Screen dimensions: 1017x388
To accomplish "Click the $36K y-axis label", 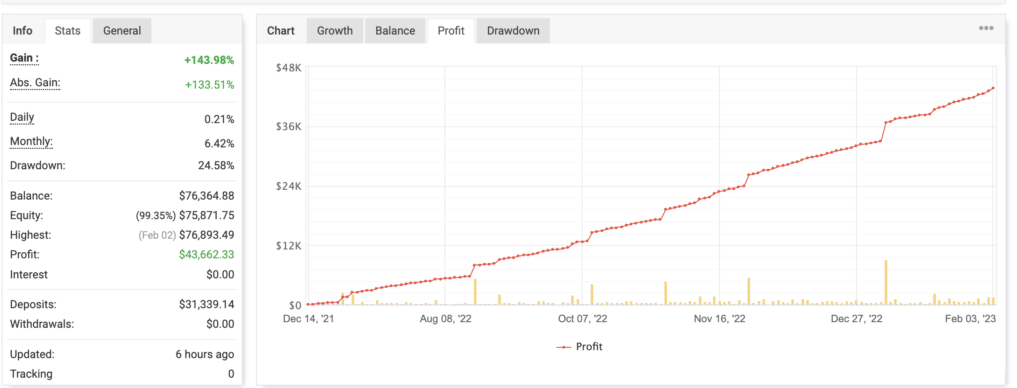I will (x=289, y=127).
